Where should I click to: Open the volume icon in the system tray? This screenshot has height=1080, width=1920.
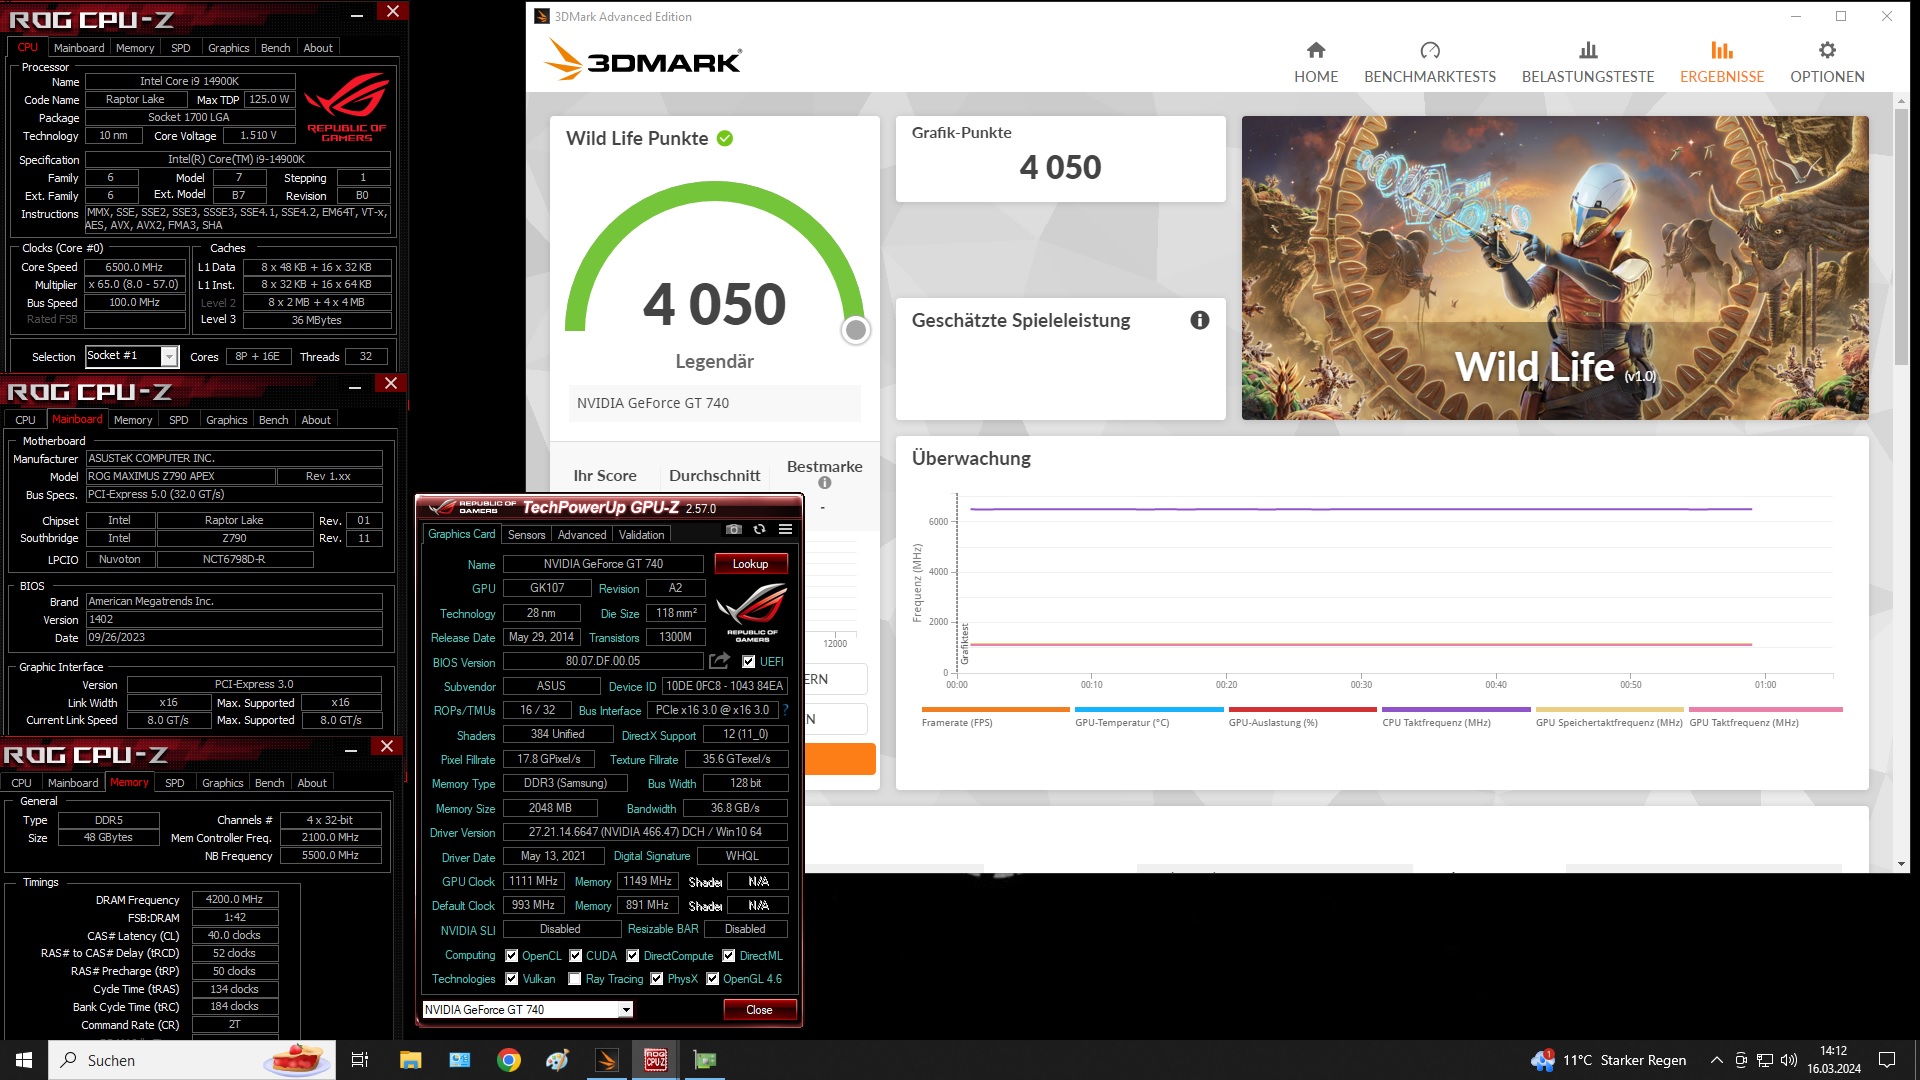1789,1060
